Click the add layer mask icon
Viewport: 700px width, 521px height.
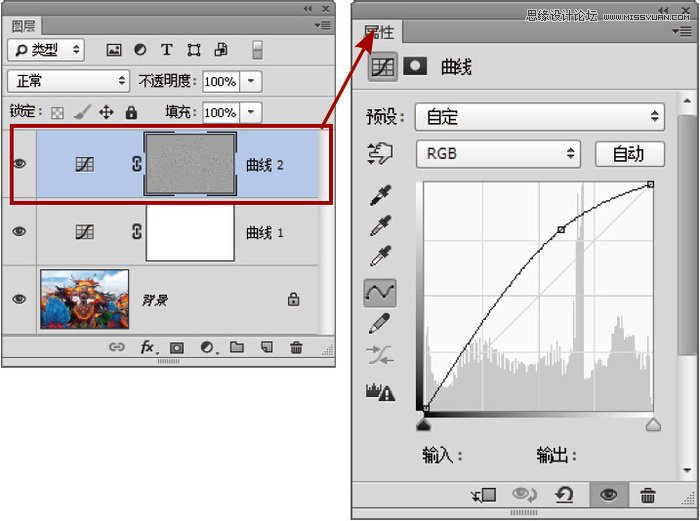[177, 348]
